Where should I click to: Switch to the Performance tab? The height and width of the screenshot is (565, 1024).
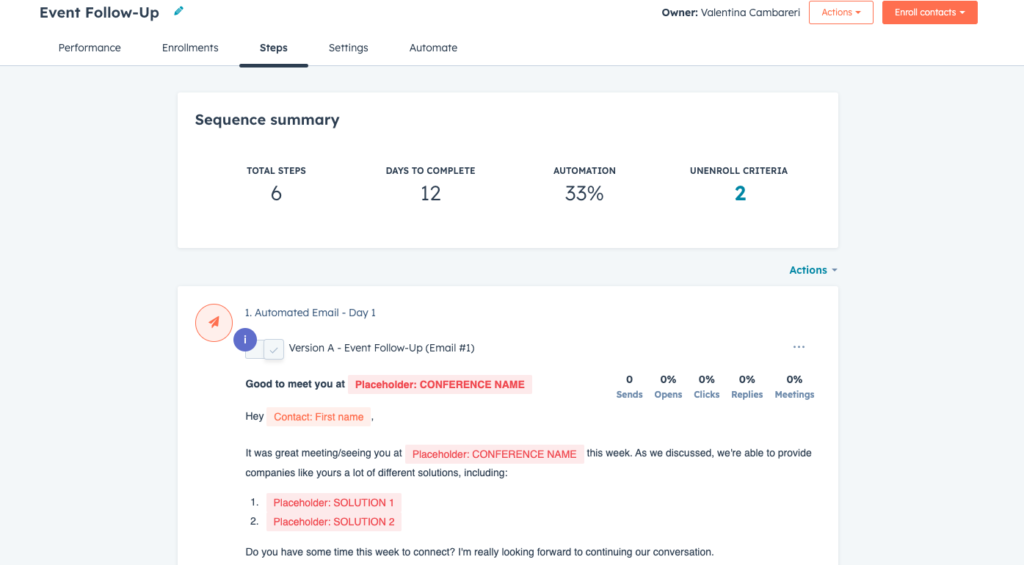[89, 48]
